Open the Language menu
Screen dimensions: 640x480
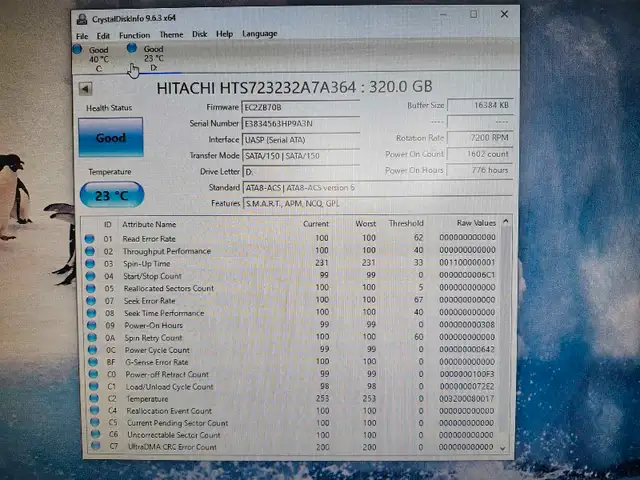pyautogui.click(x=260, y=33)
